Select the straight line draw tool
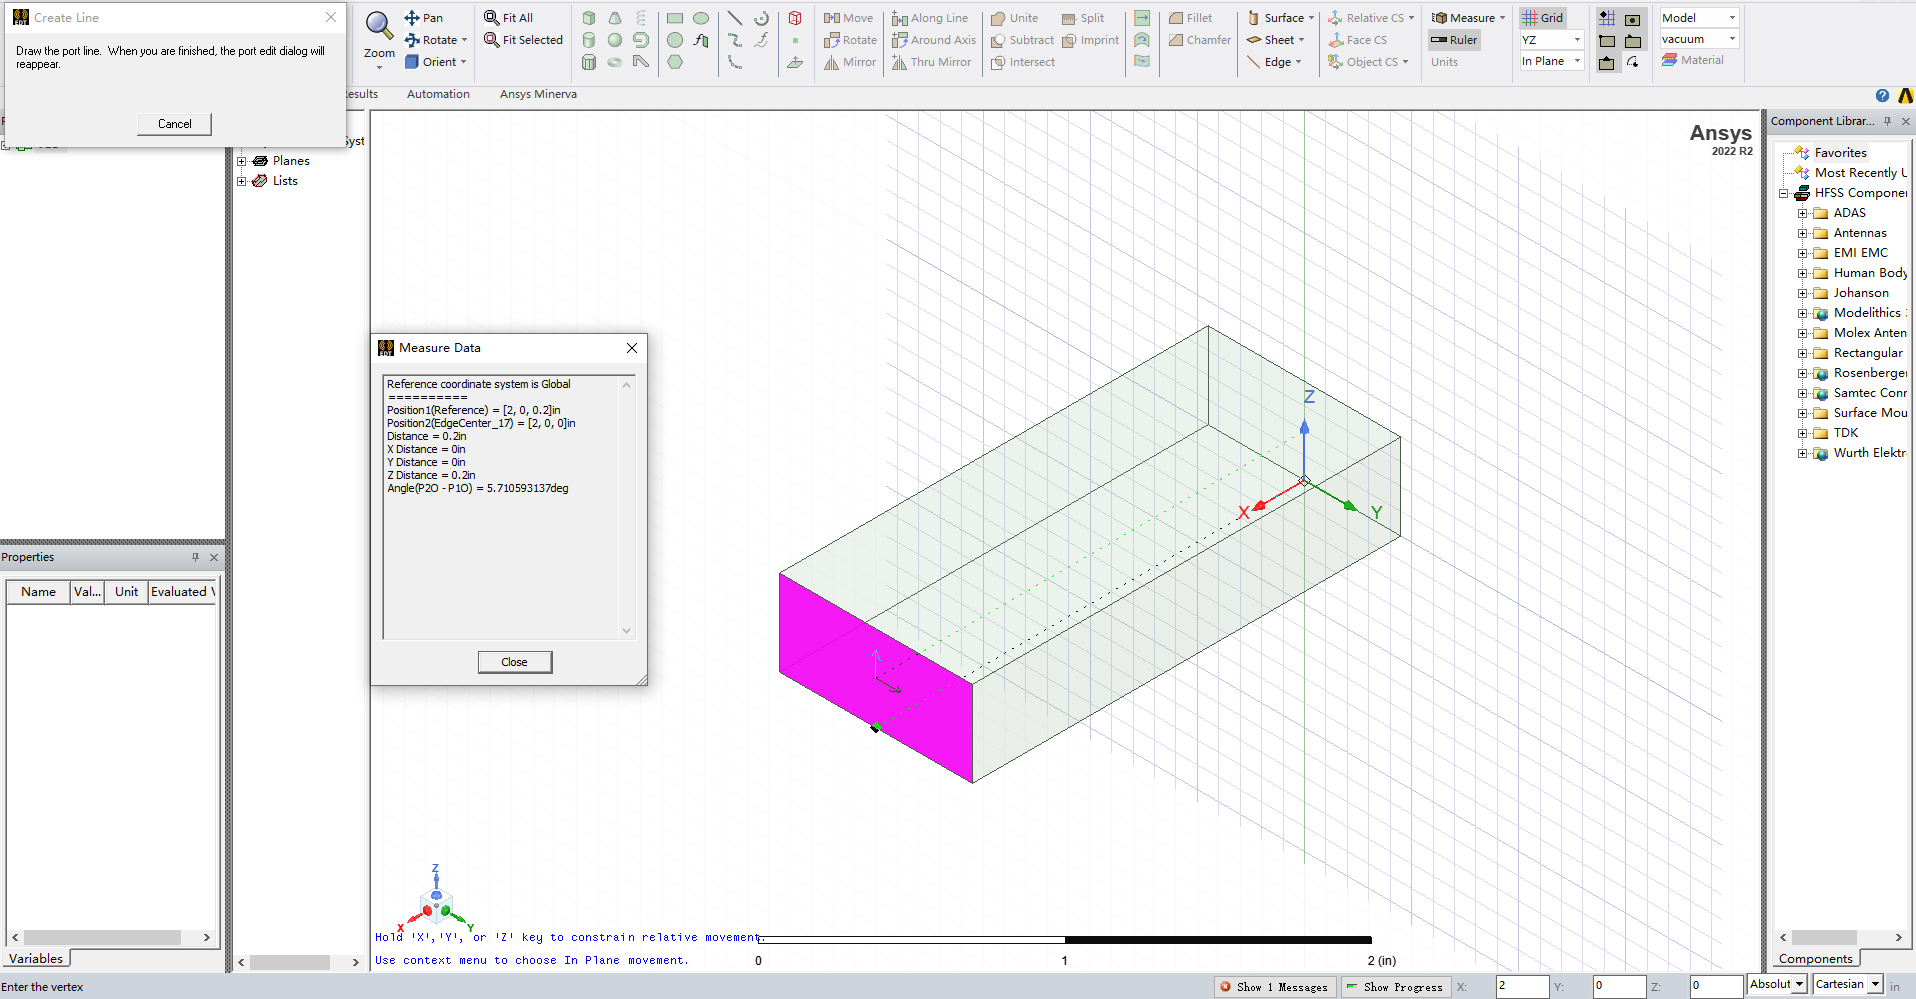The height and width of the screenshot is (999, 1916). 735,18
